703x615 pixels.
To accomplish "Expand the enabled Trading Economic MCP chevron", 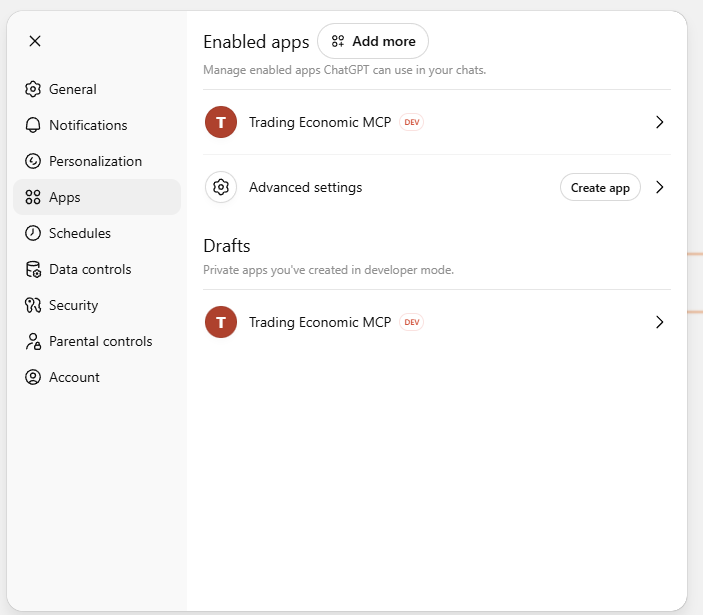I will (660, 122).
